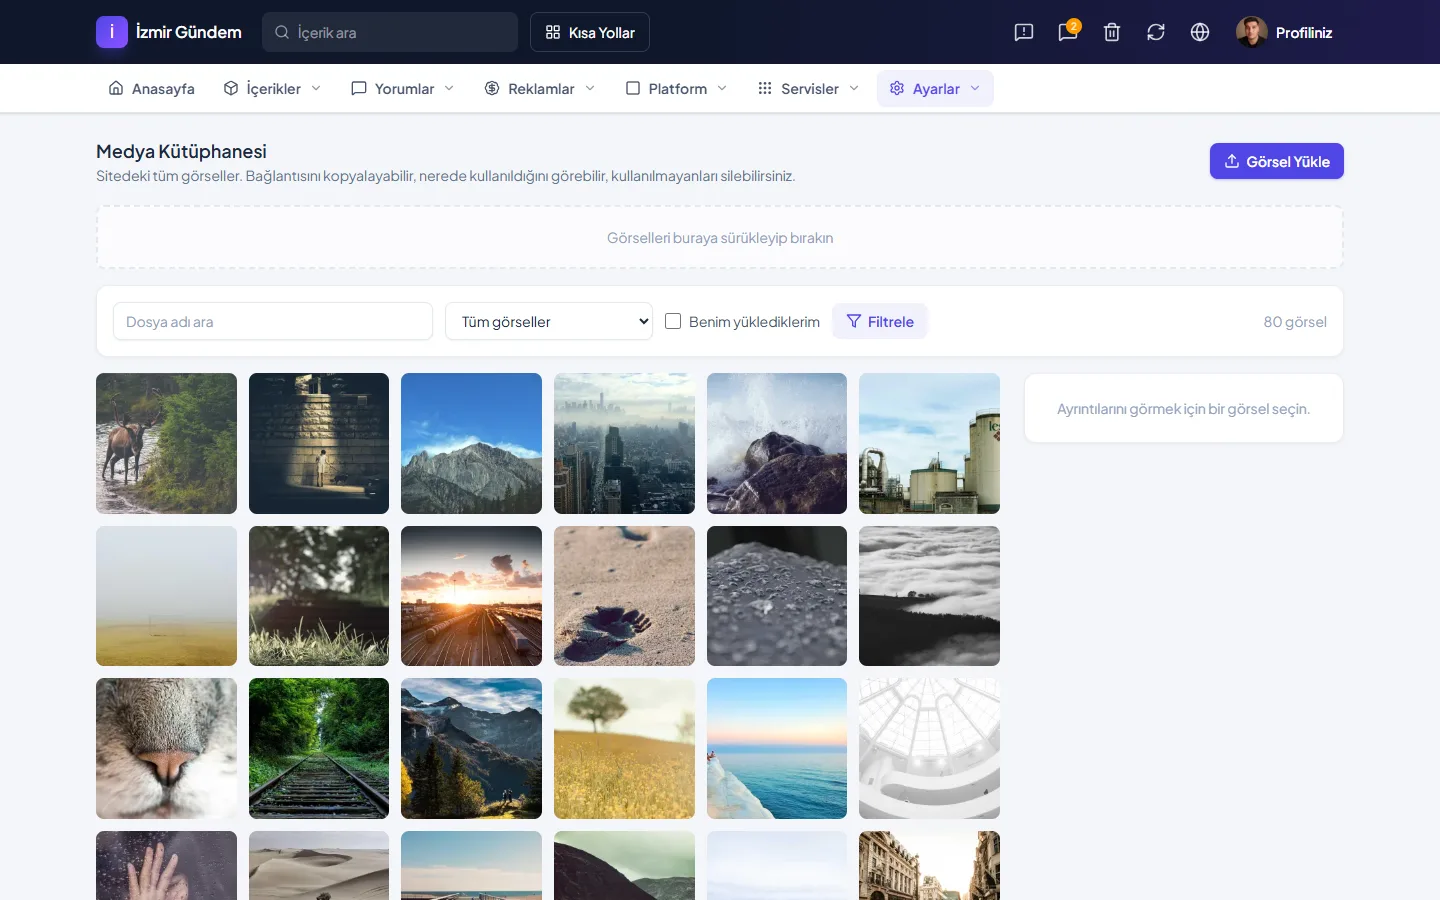
Task: Select the railway tracks in forest thumbnail
Action: pyautogui.click(x=319, y=748)
